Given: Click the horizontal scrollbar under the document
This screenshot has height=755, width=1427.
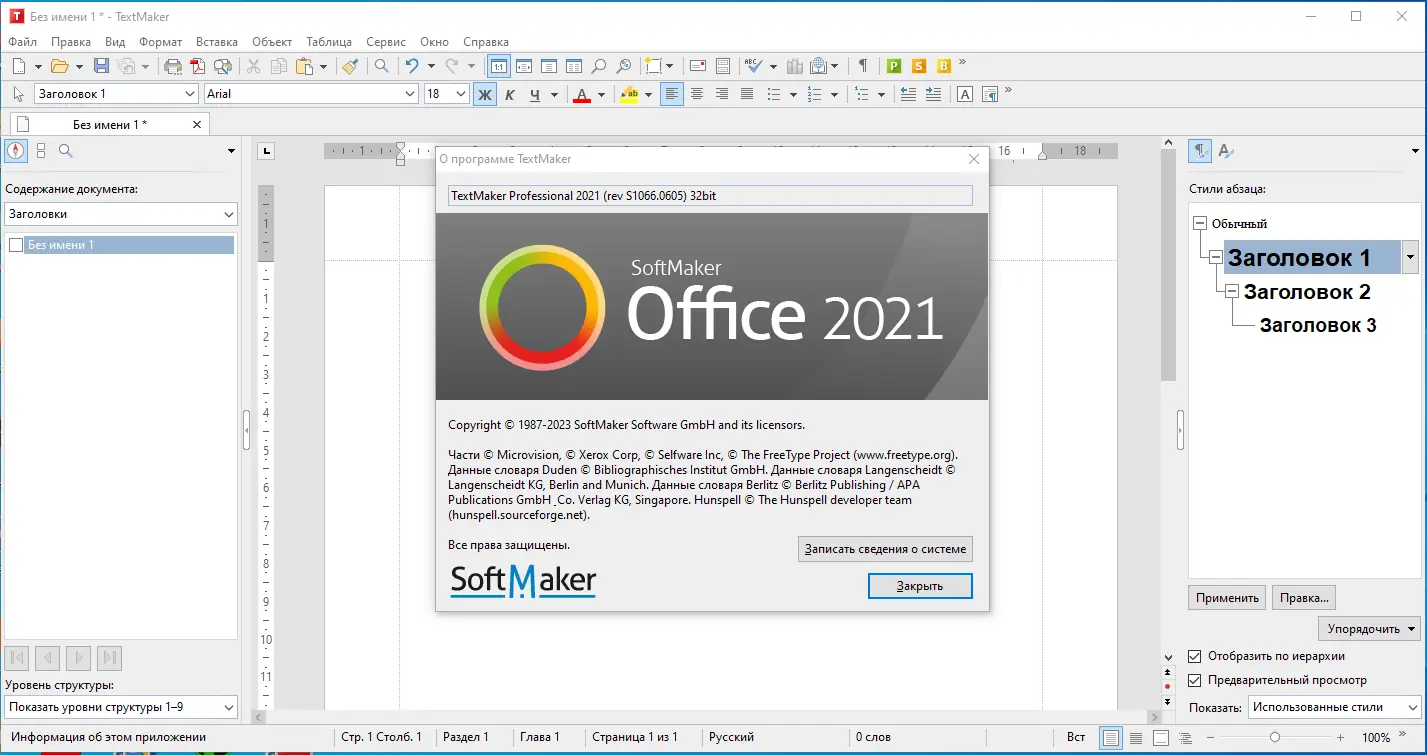Looking at the screenshot, I should coord(707,718).
